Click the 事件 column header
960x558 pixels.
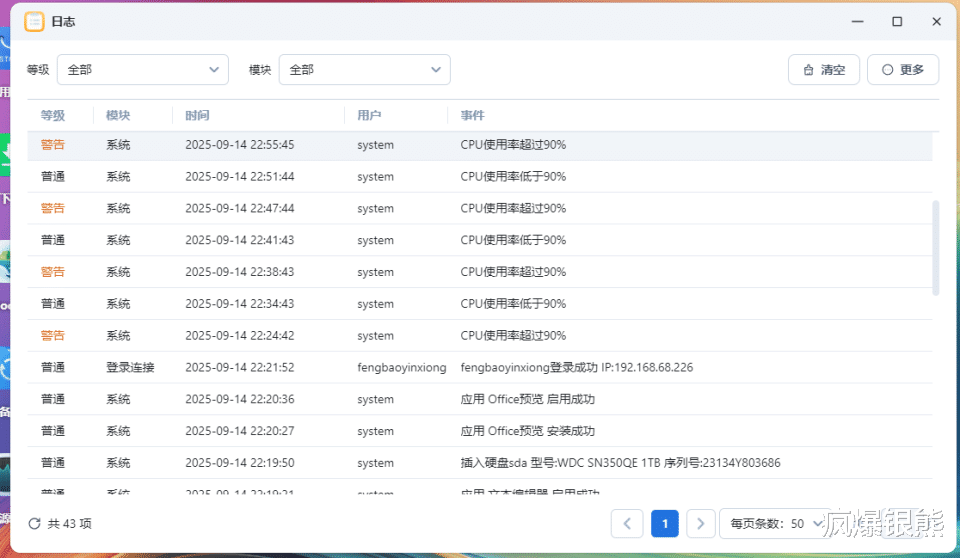pyautogui.click(x=473, y=115)
